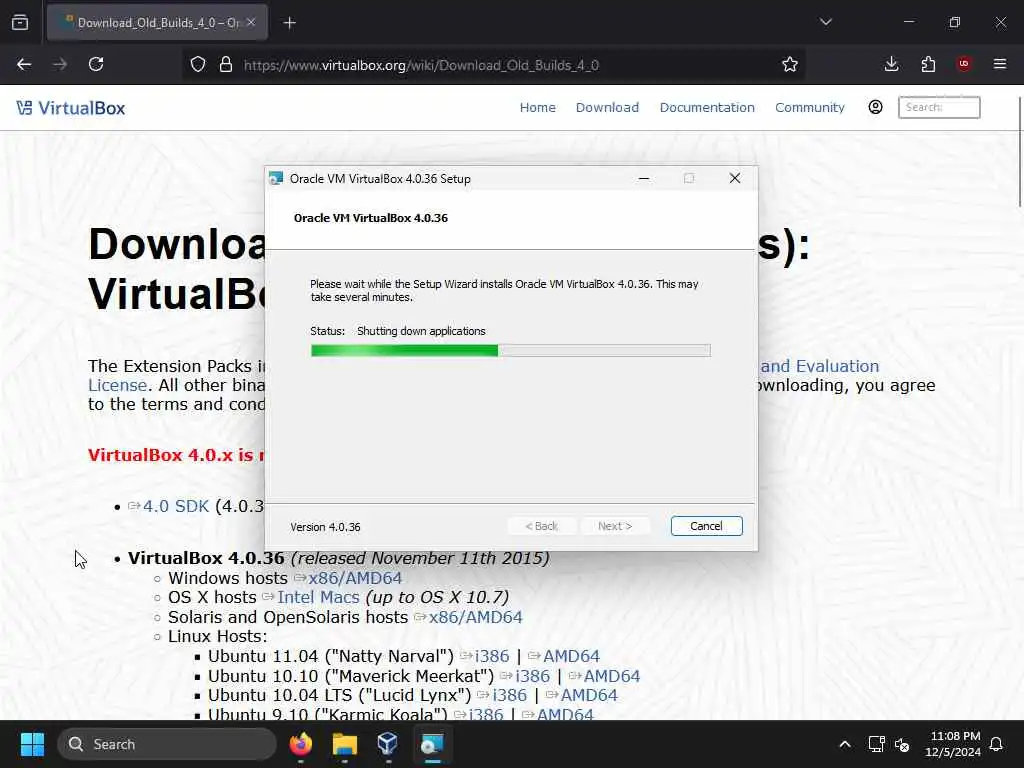Open the tracking protection shield icon
The height and width of the screenshot is (768, 1024).
(x=198, y=64)
